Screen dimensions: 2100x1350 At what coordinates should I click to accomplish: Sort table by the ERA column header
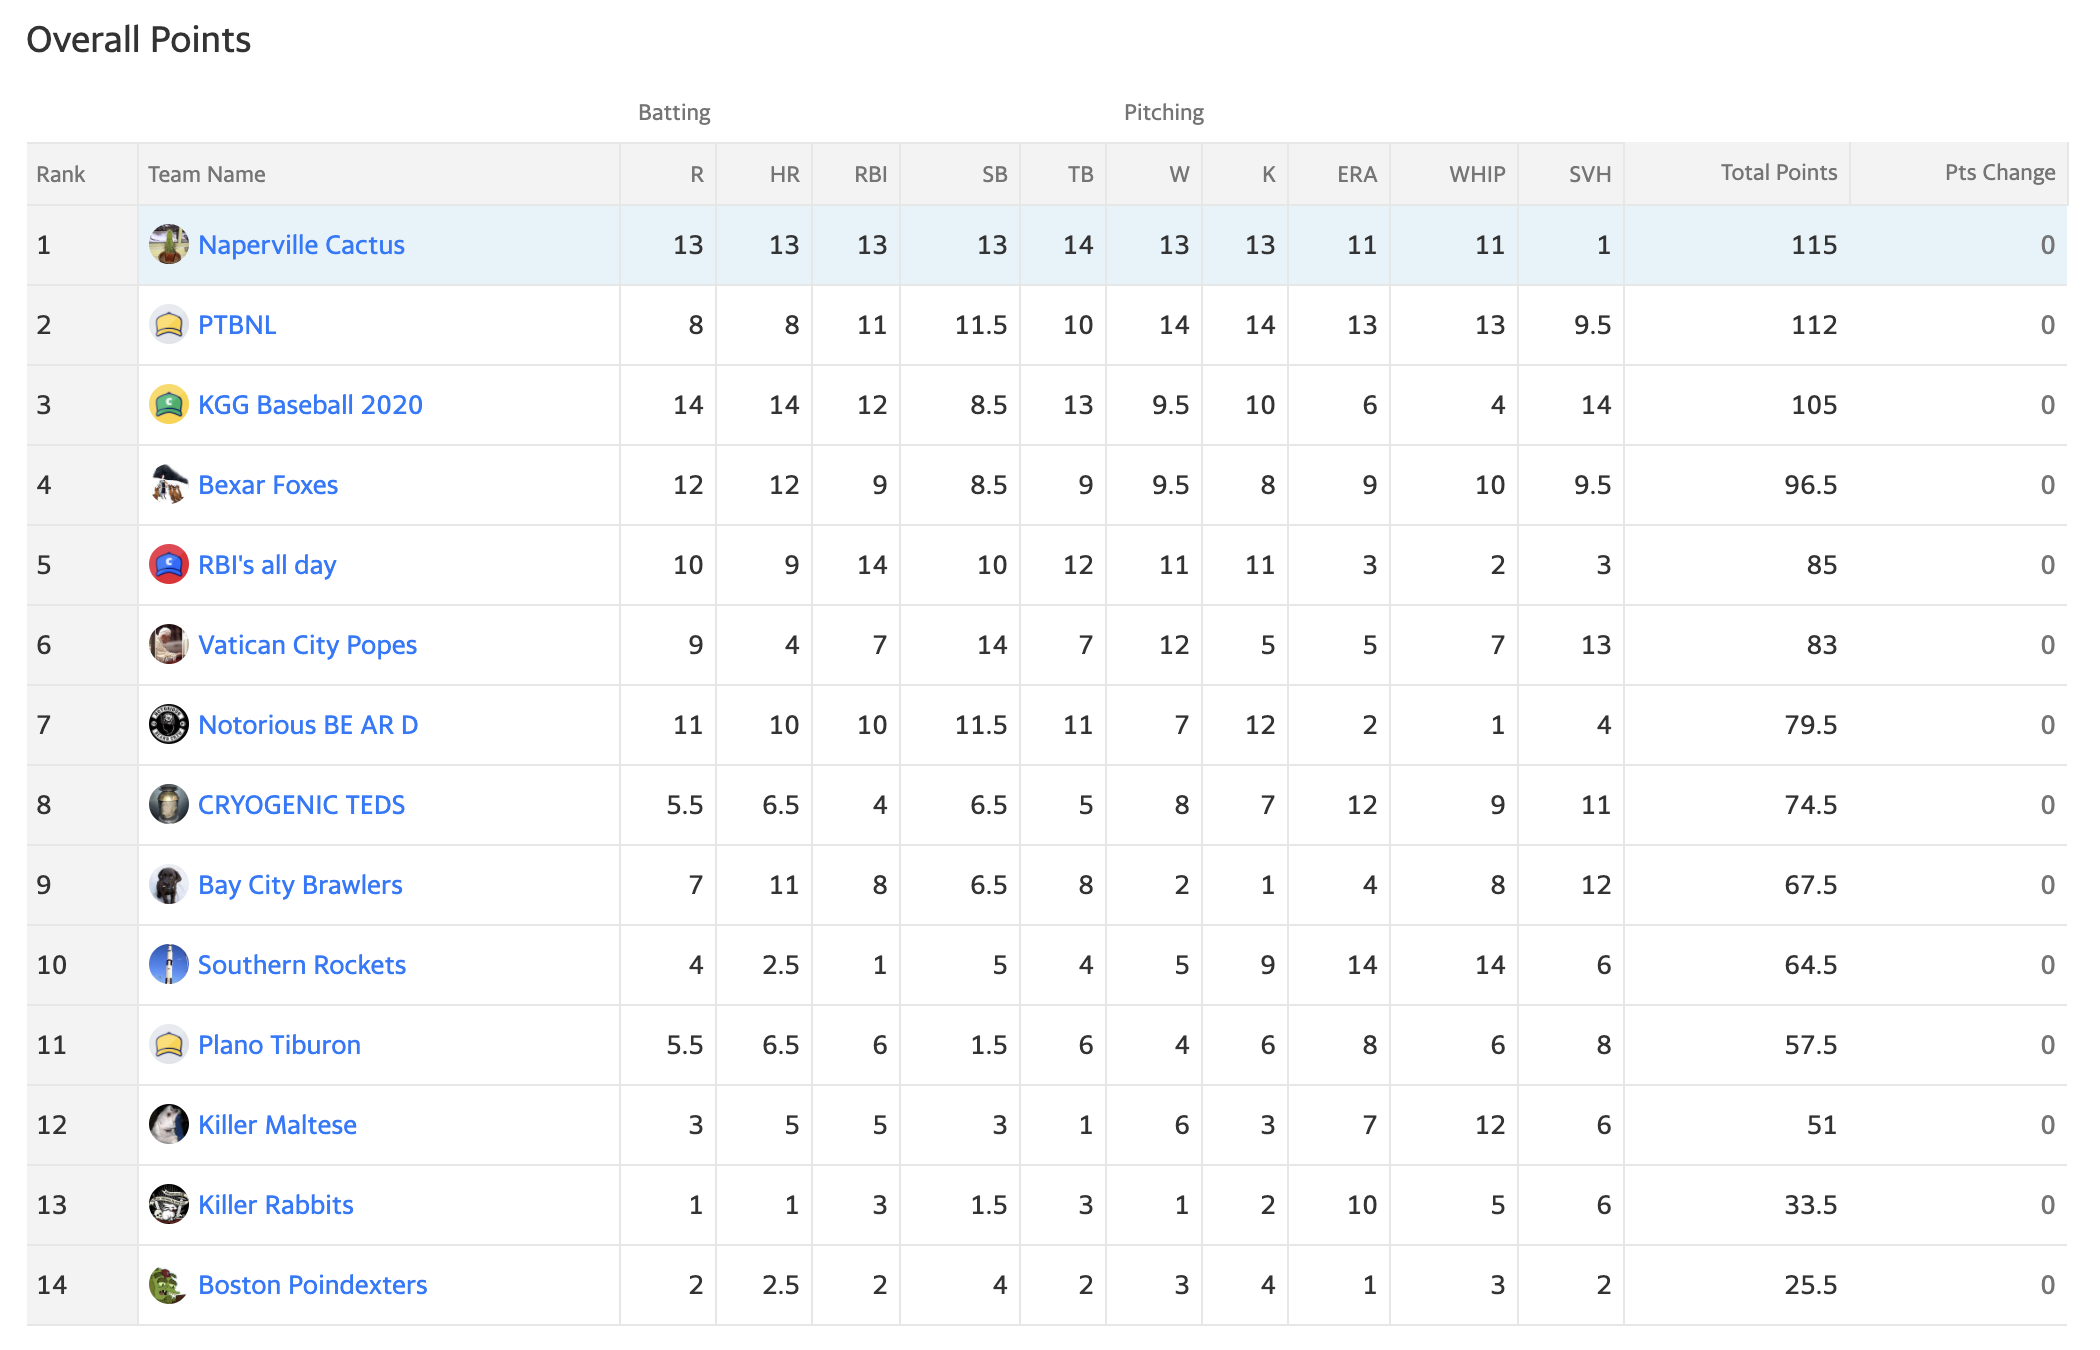(1357, 174)
